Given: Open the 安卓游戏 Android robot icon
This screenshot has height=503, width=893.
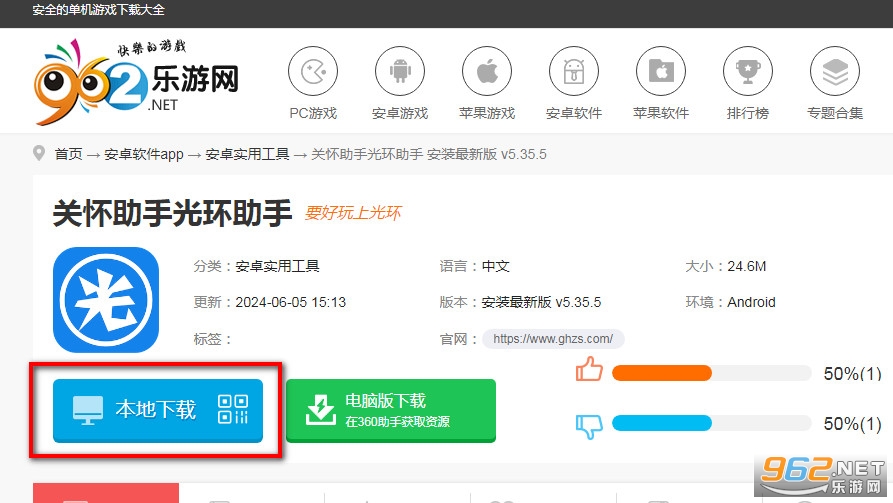Looking at the screenshot, I should point(400,72).
